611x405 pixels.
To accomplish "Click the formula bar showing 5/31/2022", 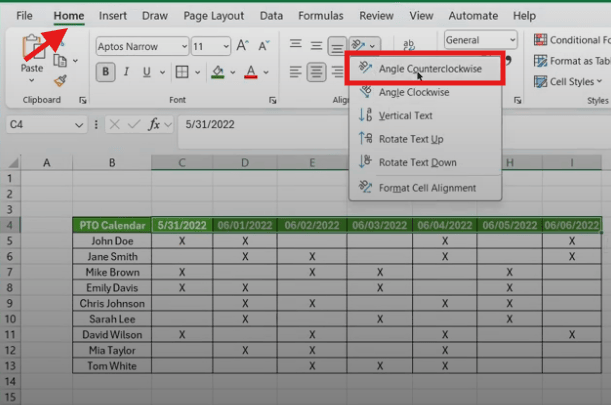I will (x=264, y=125).
